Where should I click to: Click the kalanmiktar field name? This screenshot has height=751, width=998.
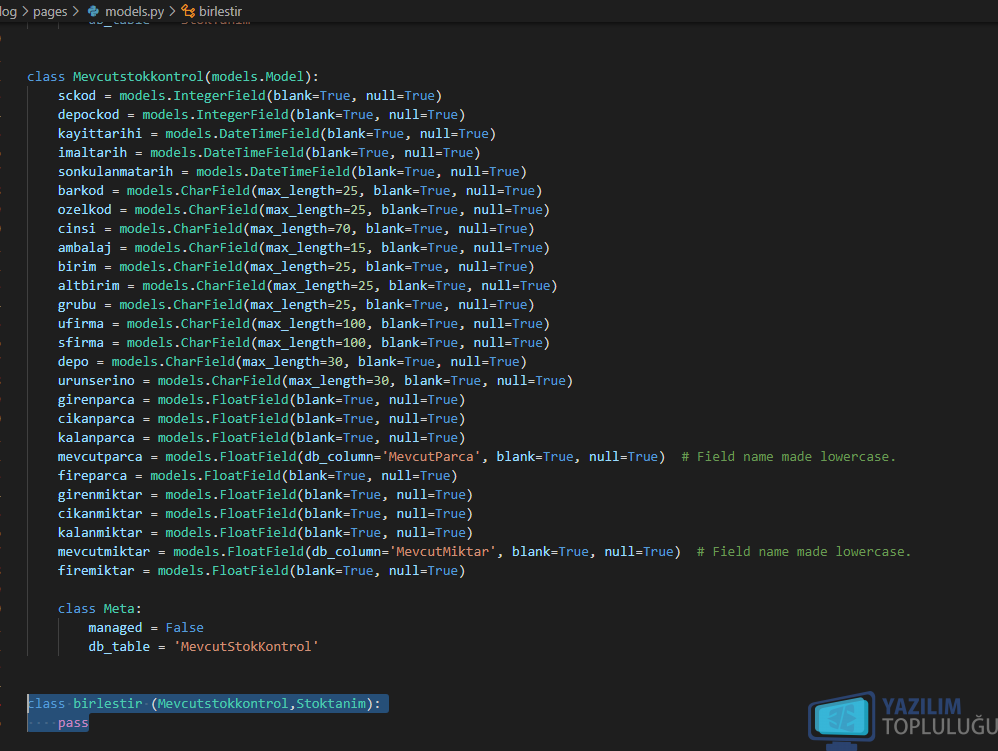(100, 533)
